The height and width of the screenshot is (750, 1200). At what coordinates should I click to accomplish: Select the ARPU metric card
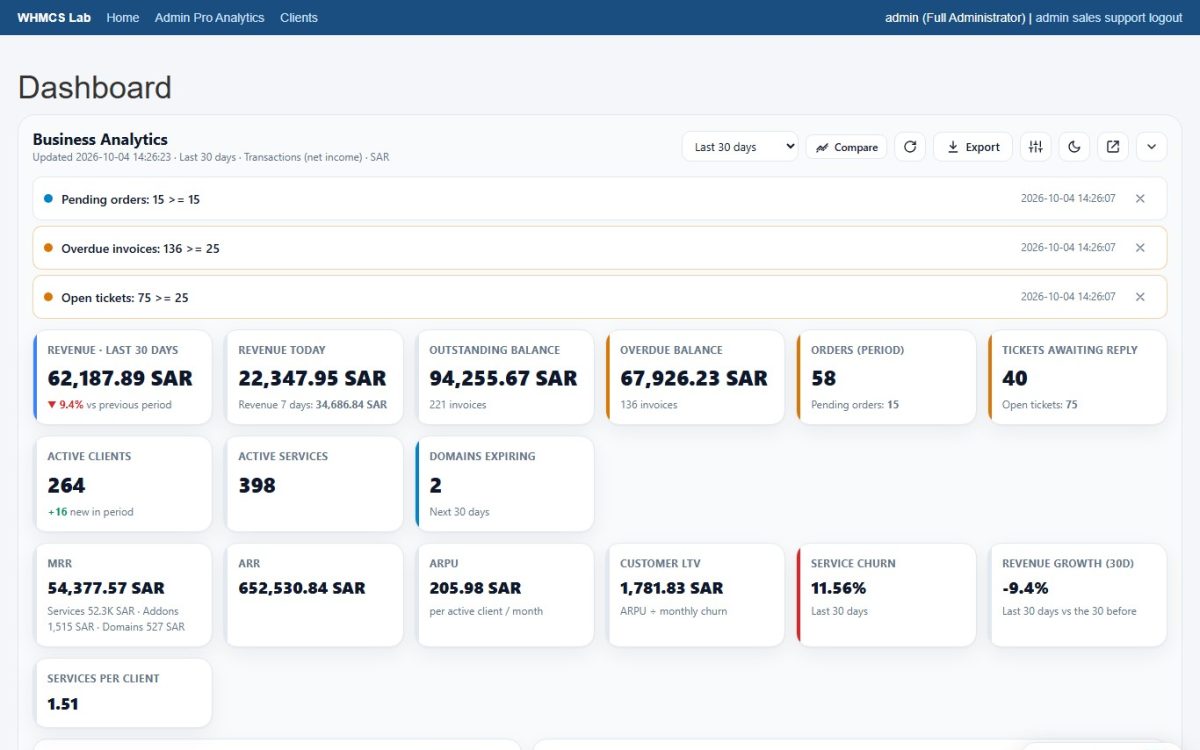[506, 595]
